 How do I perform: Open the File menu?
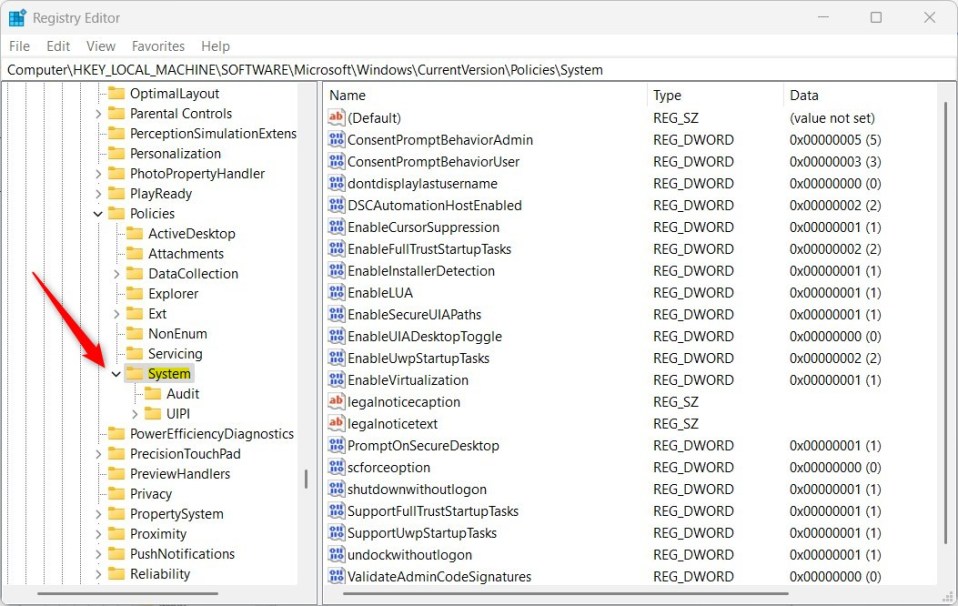19,46
